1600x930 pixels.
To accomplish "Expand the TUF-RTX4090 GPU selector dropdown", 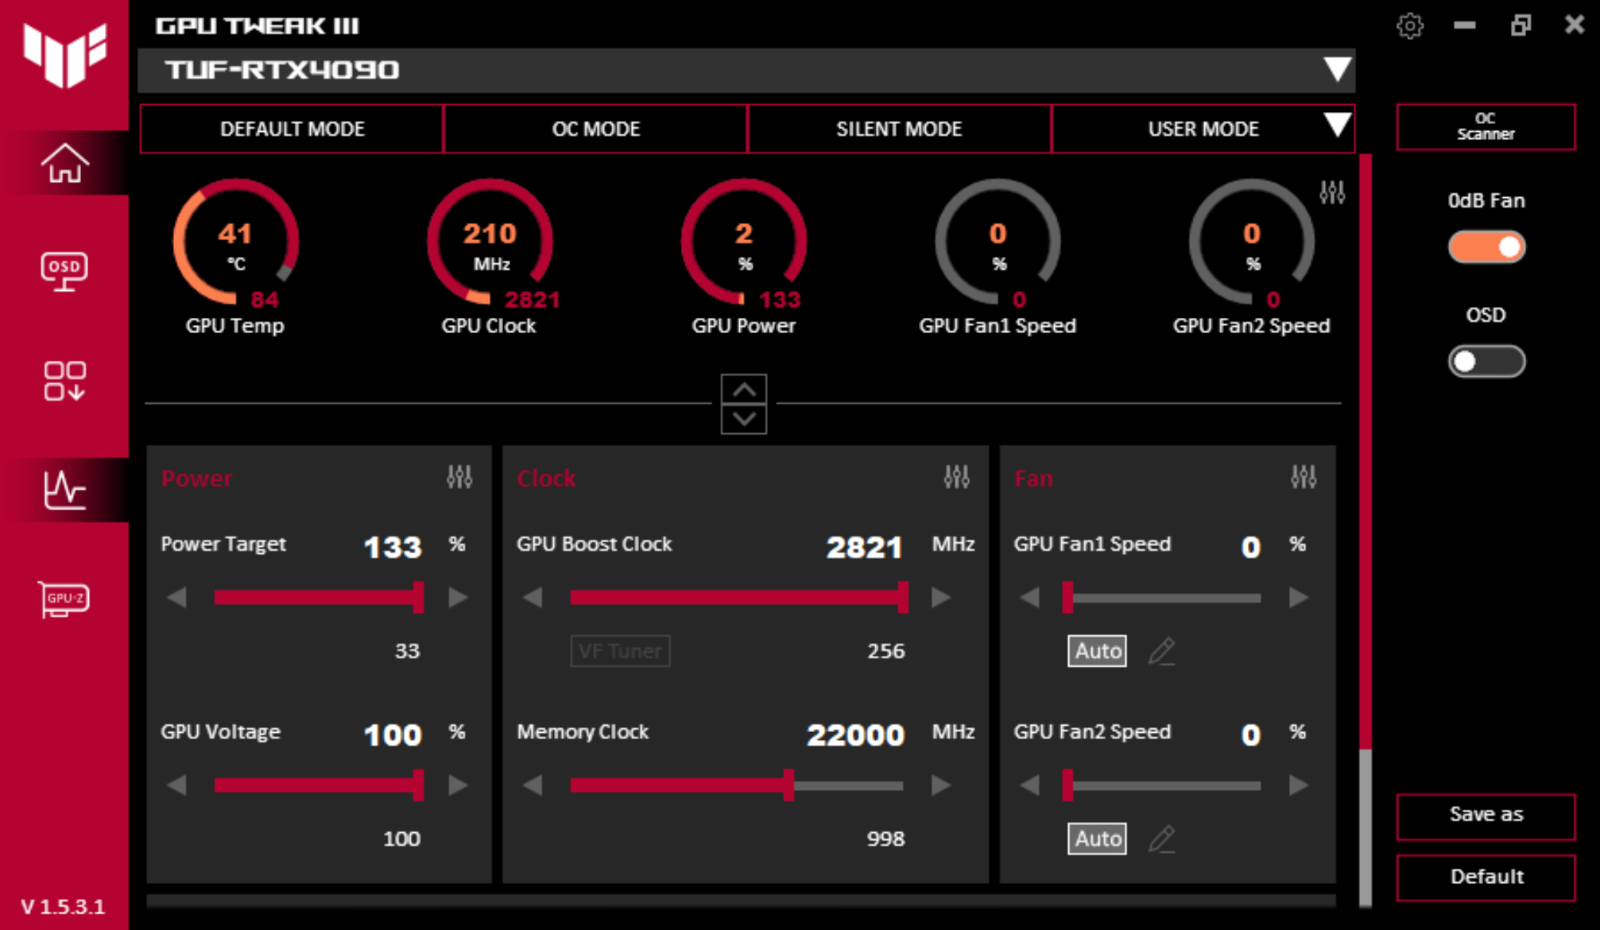I will [x=1336, y=69].
